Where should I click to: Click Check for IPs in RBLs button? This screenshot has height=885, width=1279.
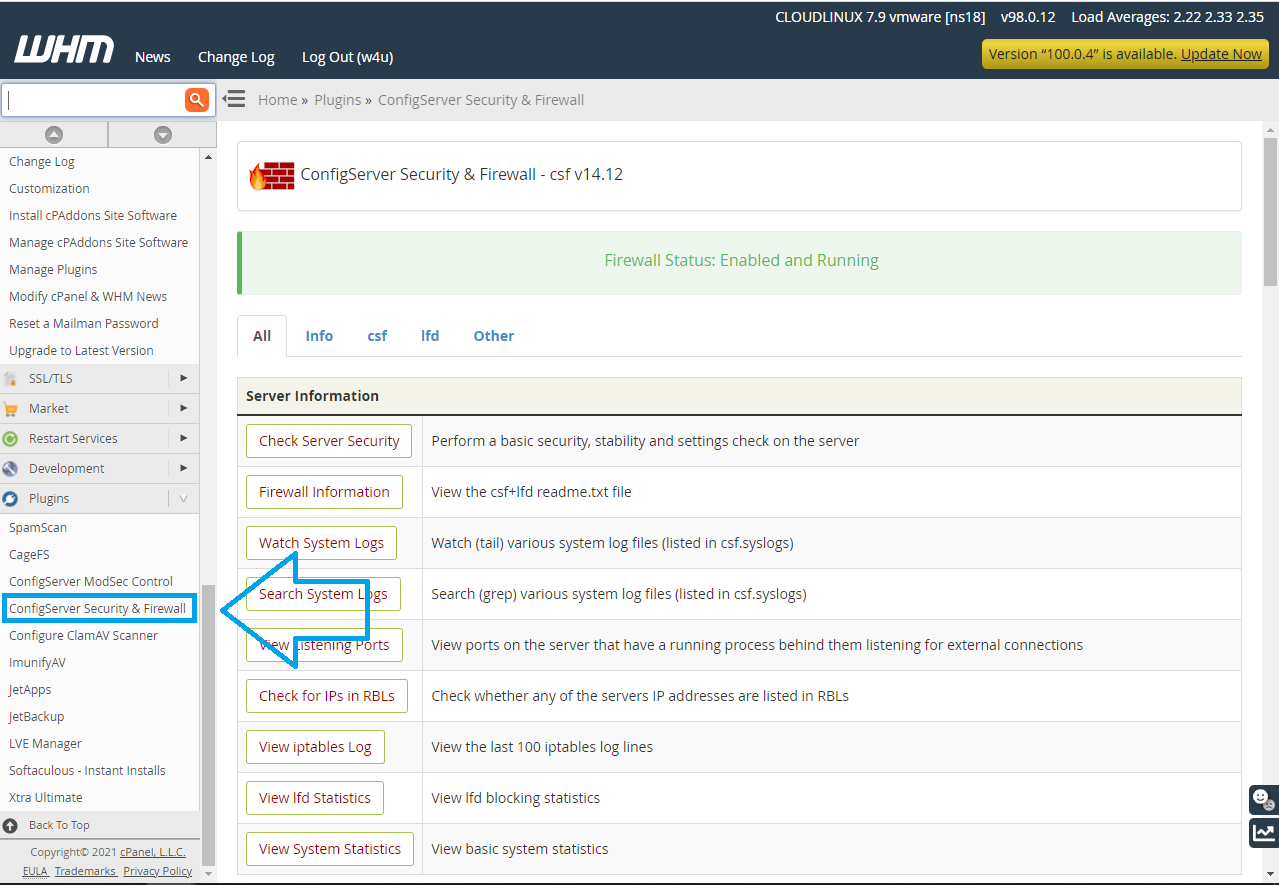coord(327,696)
